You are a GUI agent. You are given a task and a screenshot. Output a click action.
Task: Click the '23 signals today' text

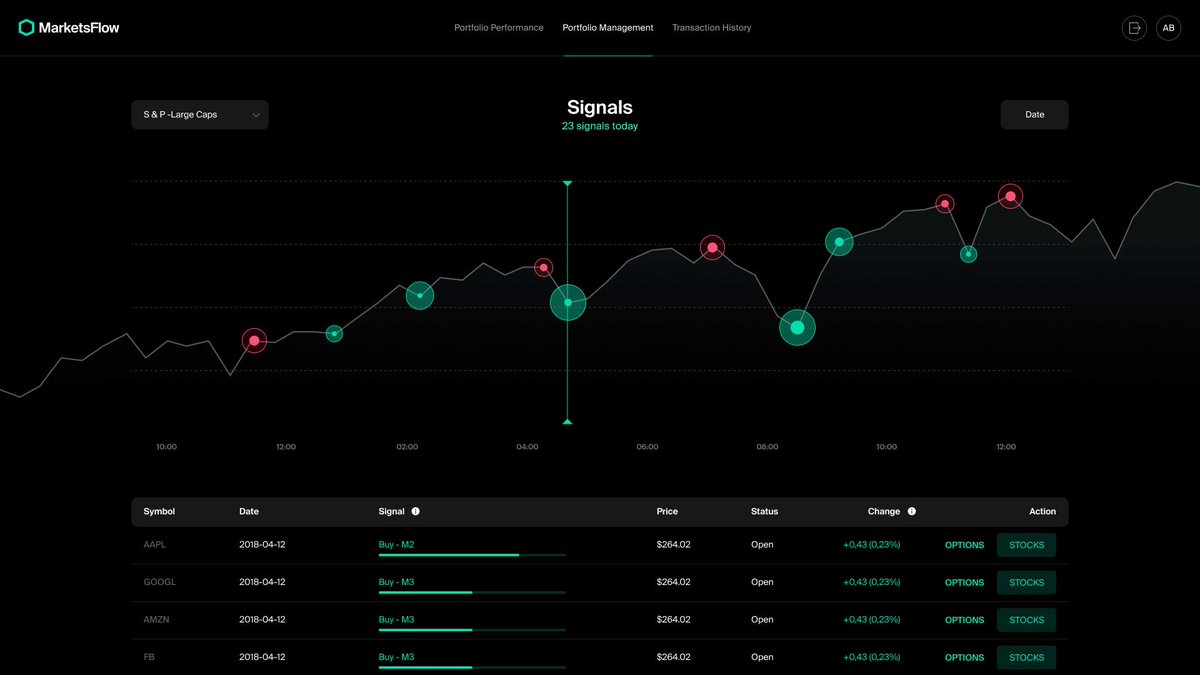(600, 126)
